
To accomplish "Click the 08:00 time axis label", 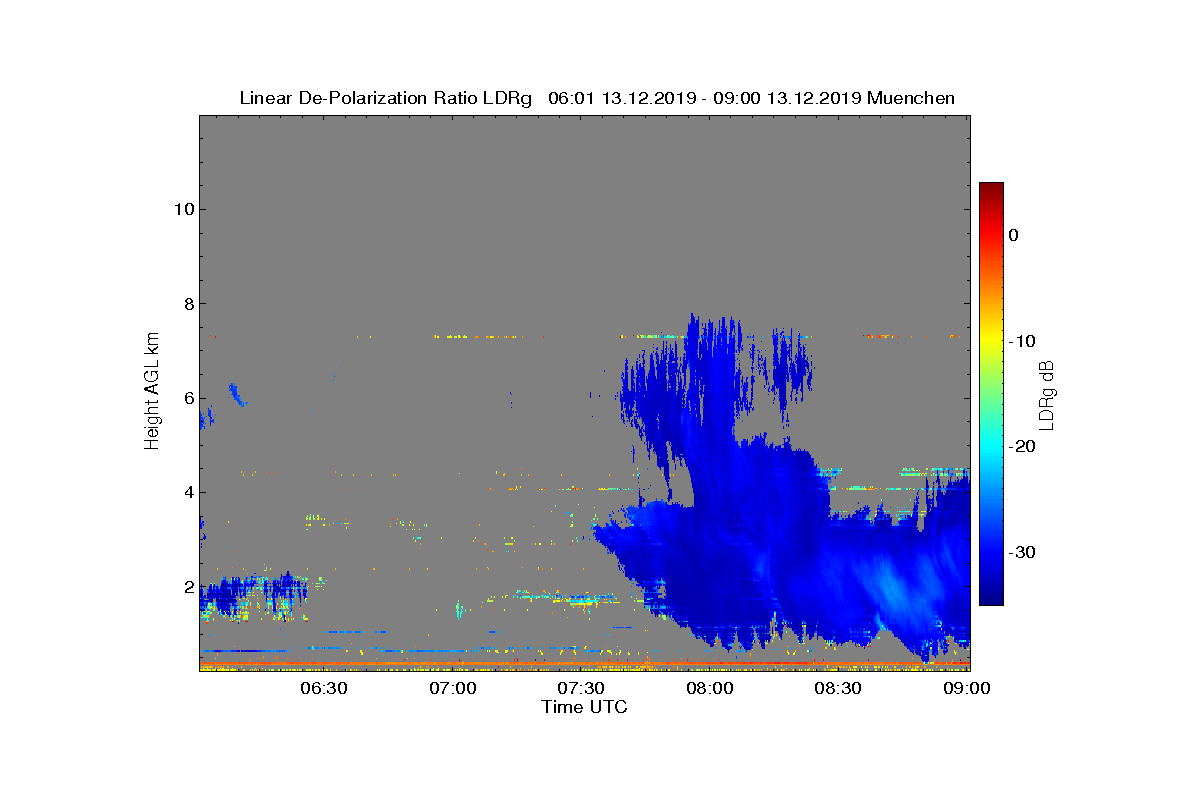I will 710,689.
